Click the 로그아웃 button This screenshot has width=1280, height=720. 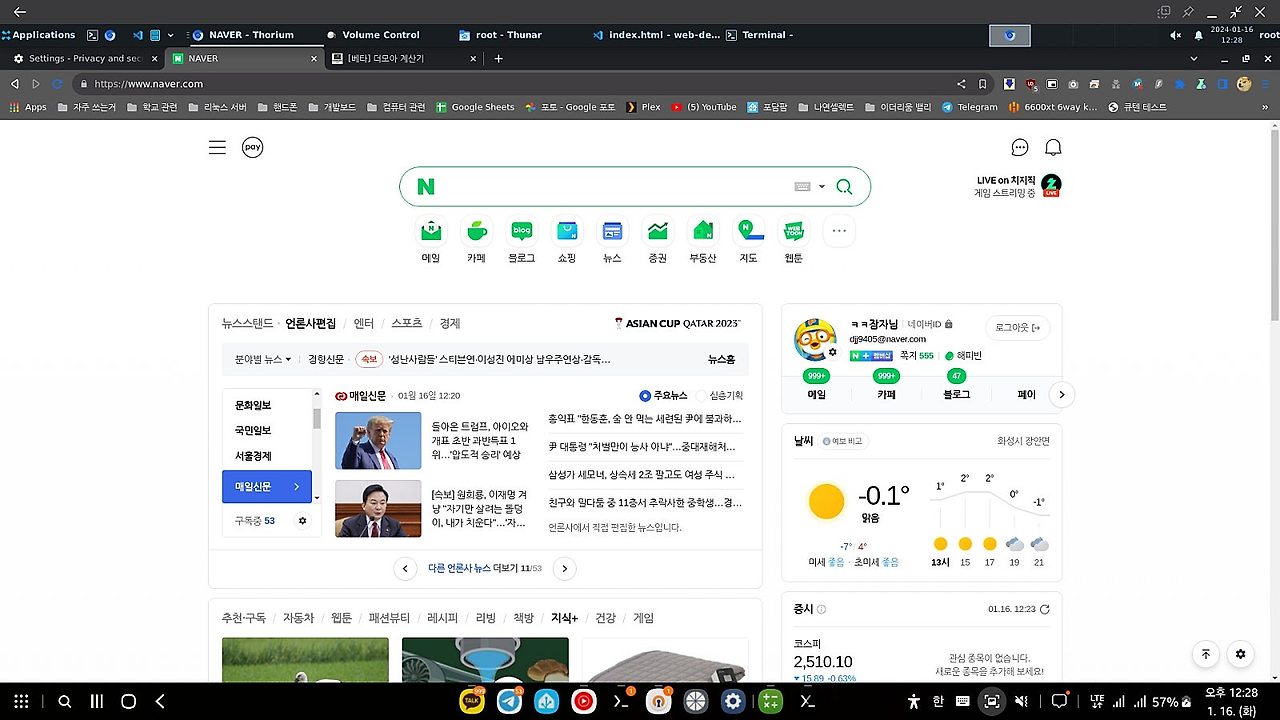1018,327
